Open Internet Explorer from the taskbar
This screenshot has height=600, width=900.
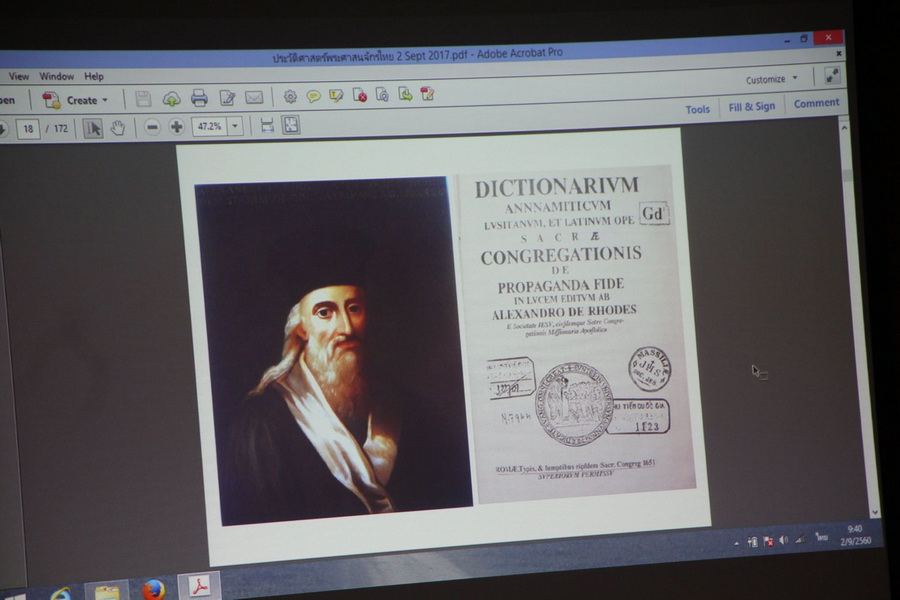pyautogui.click(x=61, y=593)
